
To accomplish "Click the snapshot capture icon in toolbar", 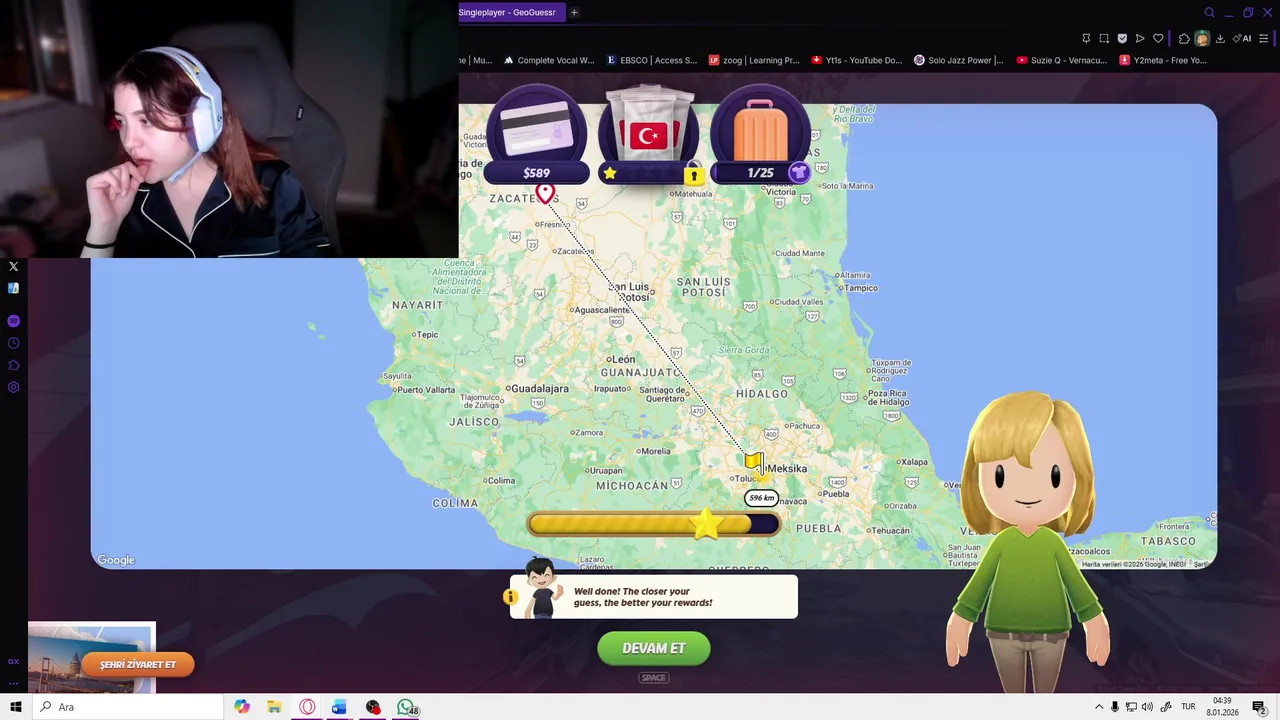I will tap(1104, 38).
